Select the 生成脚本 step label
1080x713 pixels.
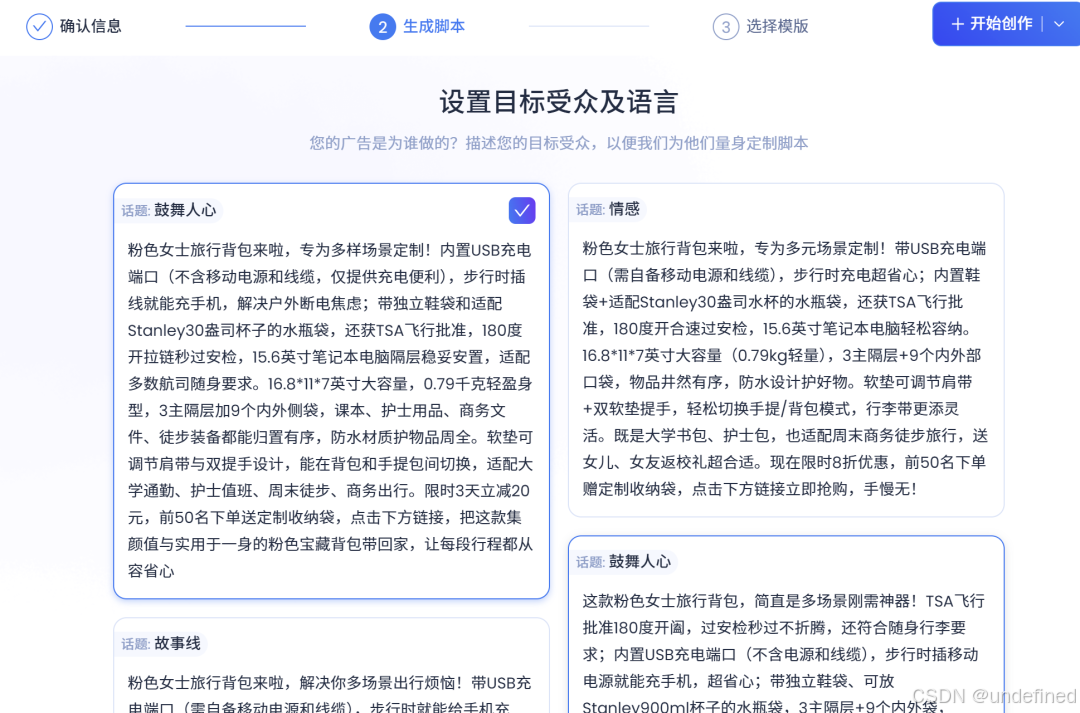(434, 27)
